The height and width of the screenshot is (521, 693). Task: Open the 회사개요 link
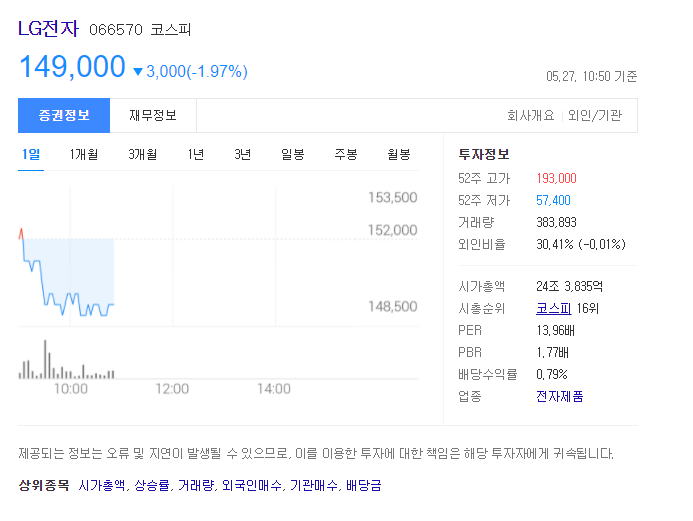[x=530, y=115]
